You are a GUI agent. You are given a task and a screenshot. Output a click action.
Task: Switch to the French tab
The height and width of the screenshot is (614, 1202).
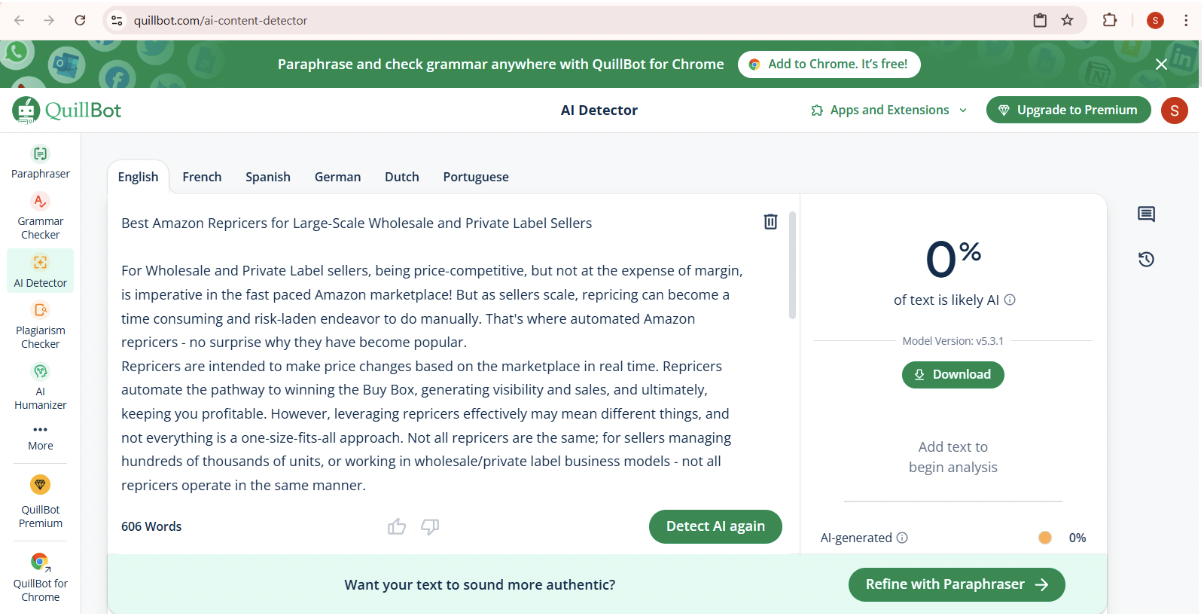pos(202,177)
